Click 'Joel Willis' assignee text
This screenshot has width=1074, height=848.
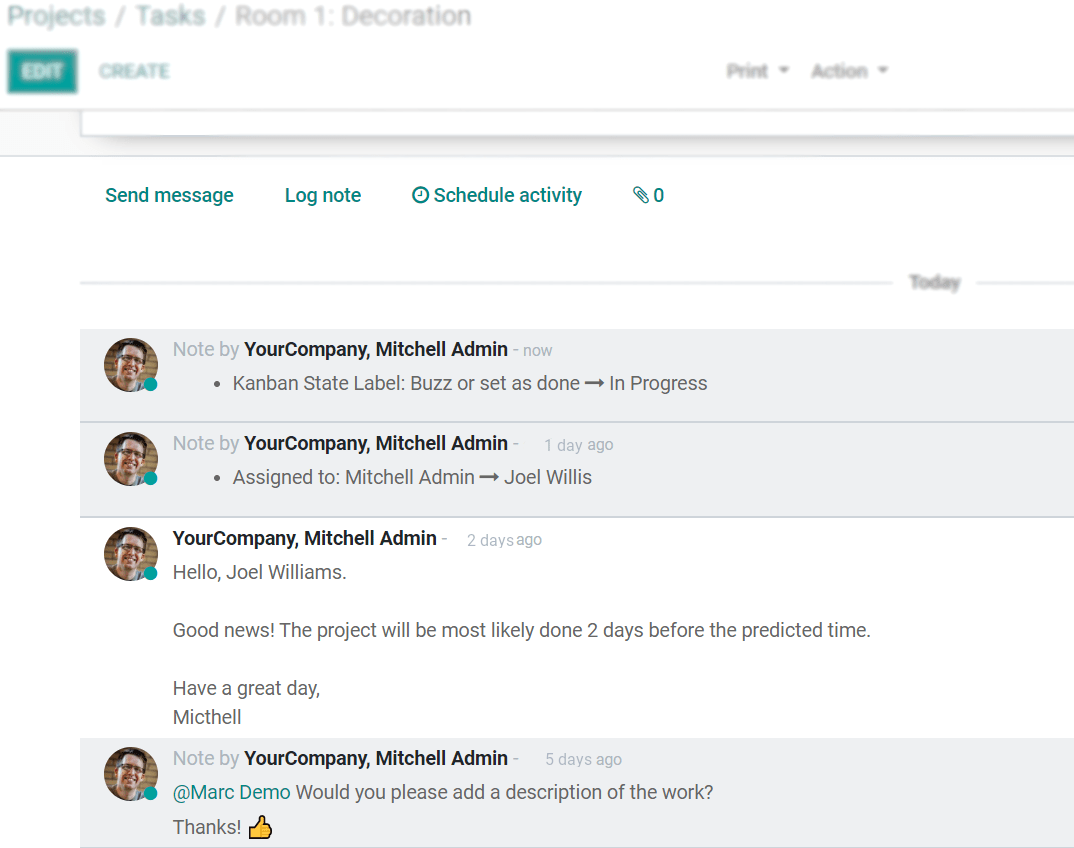(x=548, y=477)
